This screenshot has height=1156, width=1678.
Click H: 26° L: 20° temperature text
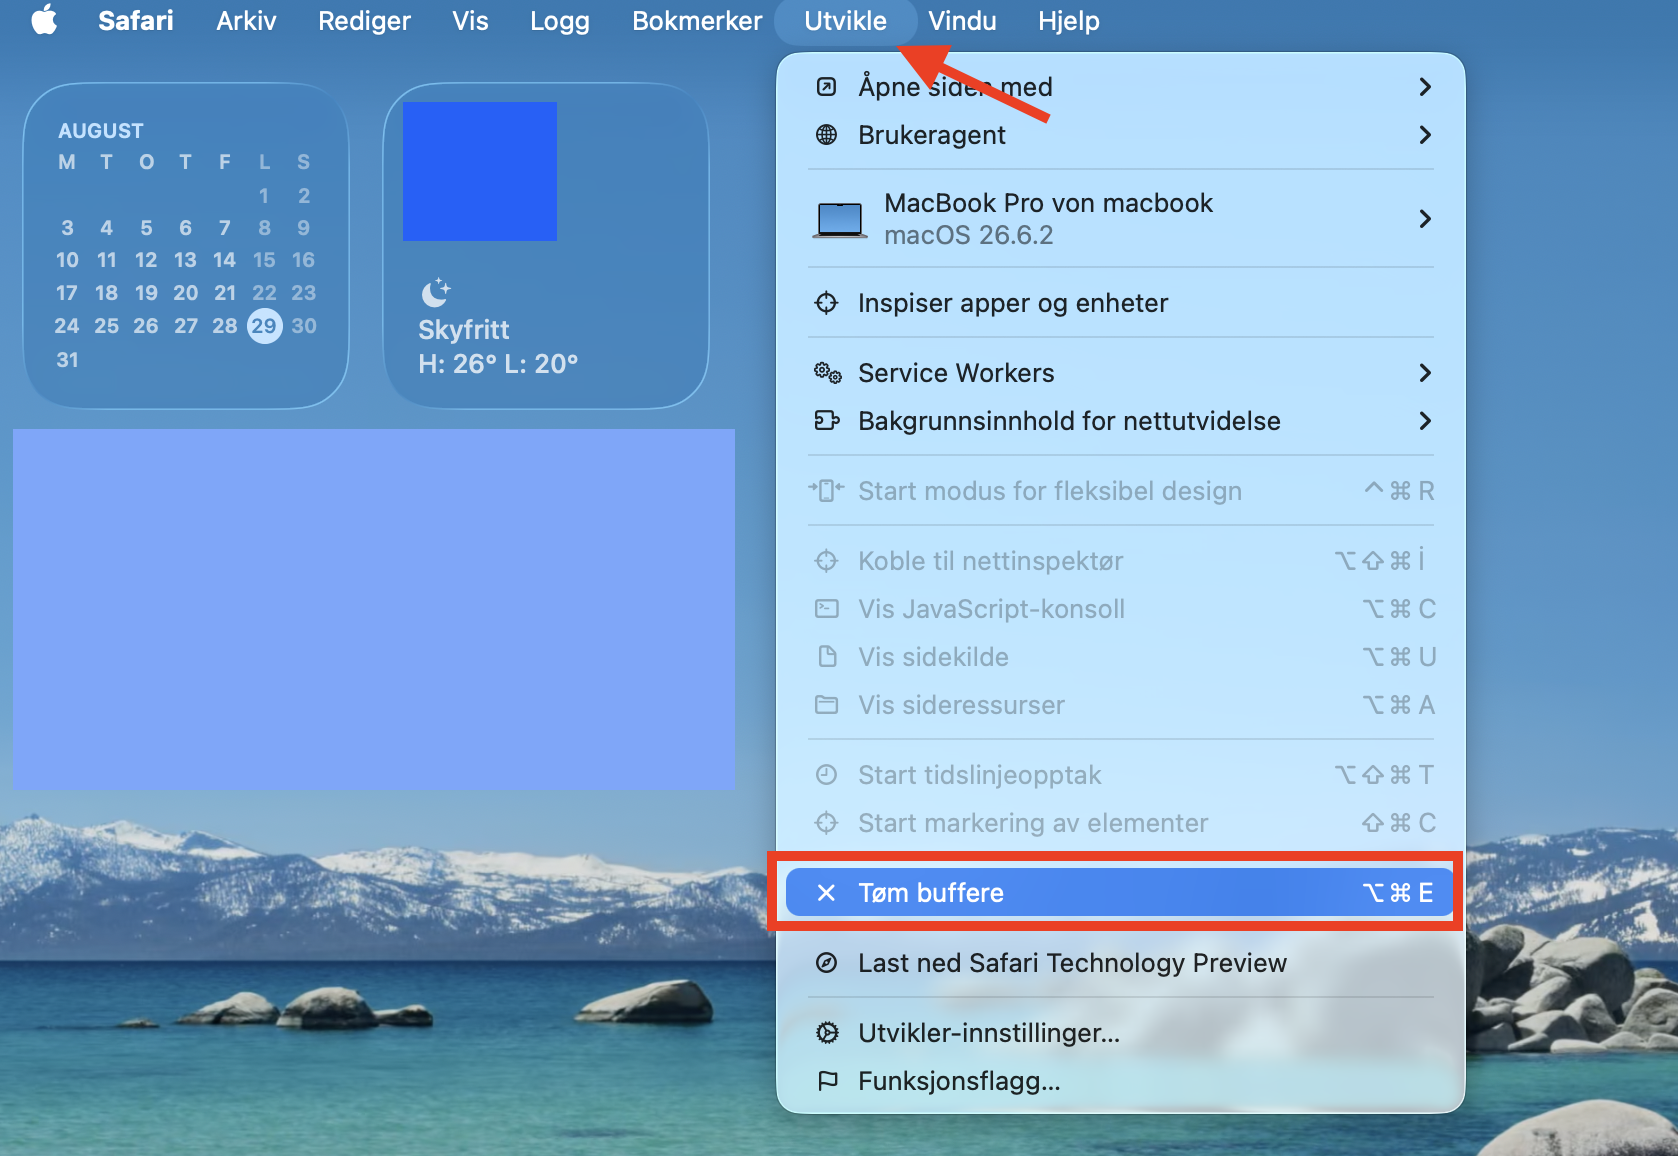498,364
